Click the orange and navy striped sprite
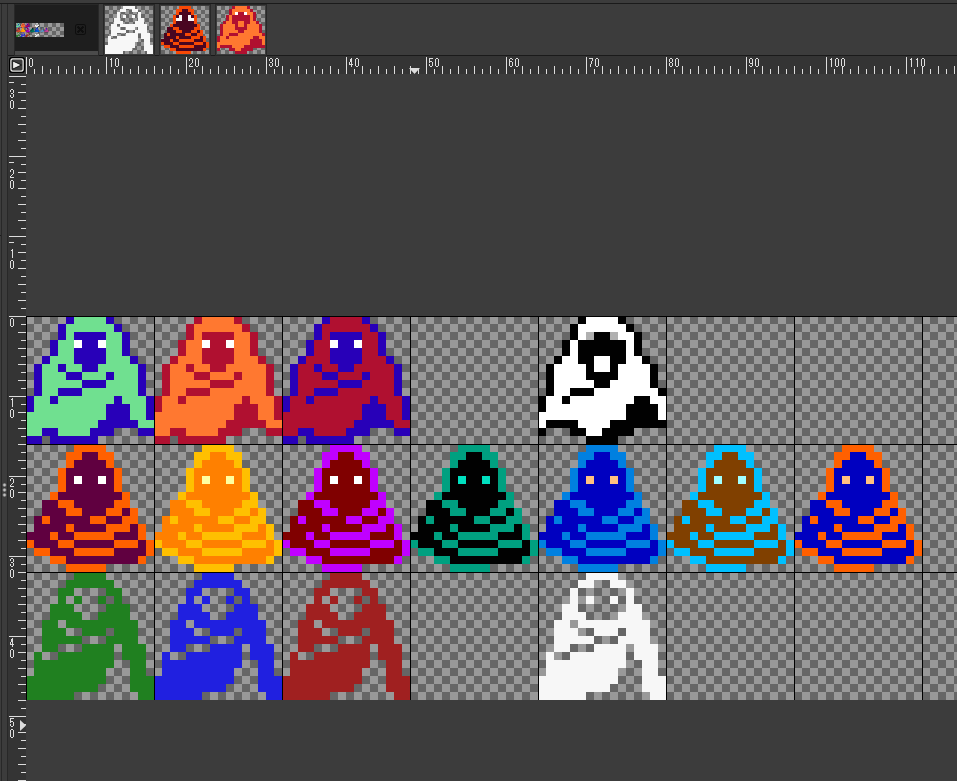 [858, 508]
